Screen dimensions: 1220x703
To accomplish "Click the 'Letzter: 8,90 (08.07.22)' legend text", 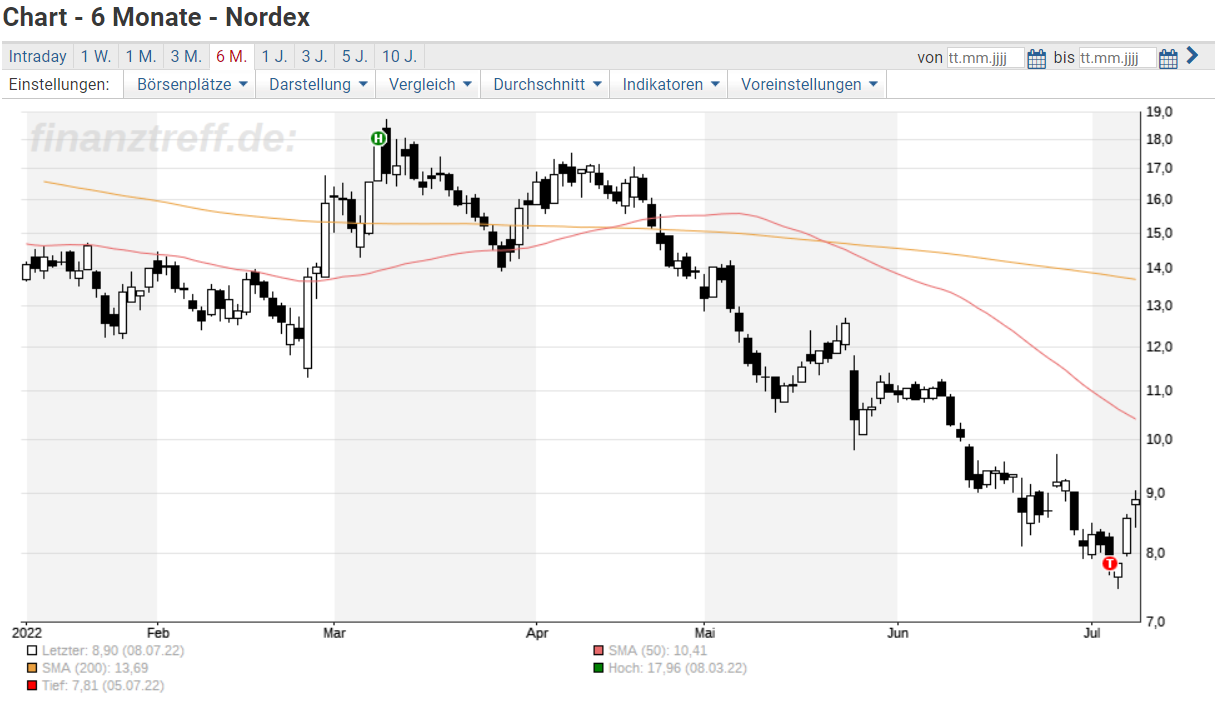I will [x=113, y=650].
